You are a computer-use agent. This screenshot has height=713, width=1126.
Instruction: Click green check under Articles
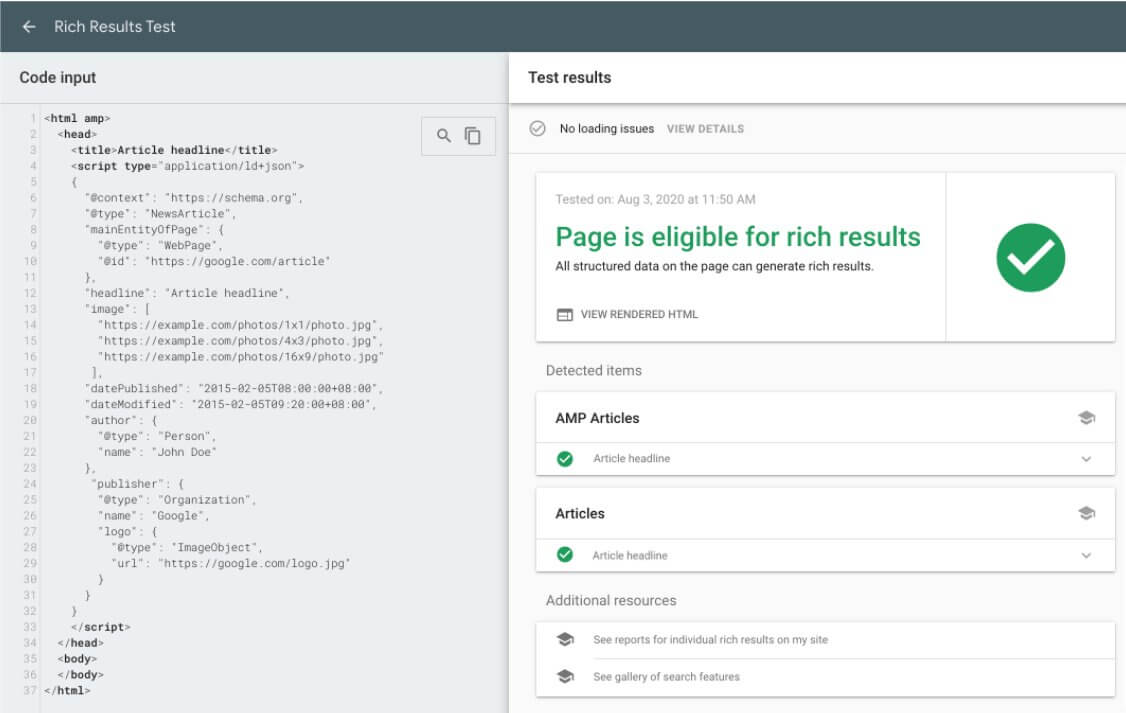coord(565,555)
